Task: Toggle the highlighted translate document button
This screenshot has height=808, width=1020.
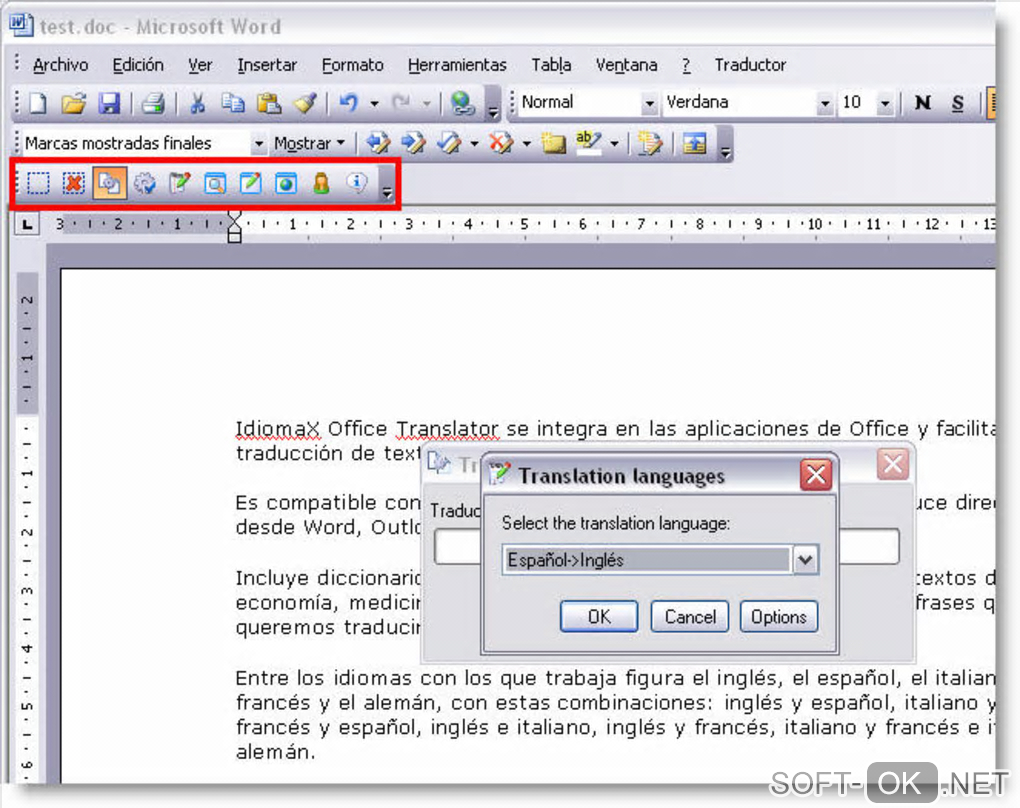Action: coord(109,183)
